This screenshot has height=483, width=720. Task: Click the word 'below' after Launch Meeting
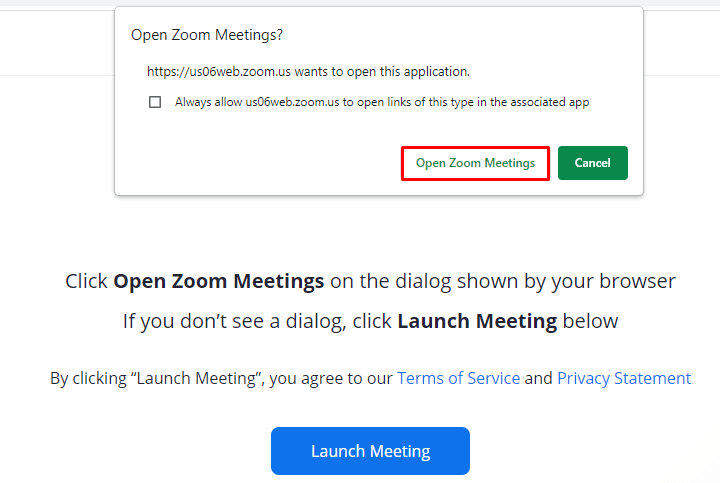click(x=590, y=321)
